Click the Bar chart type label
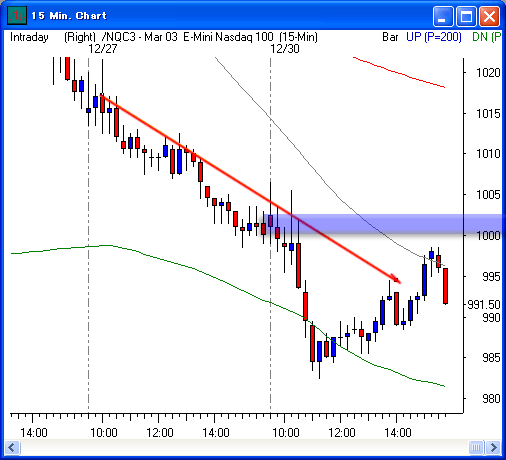This screenshot has height=460, width=506. pos(390,37)
